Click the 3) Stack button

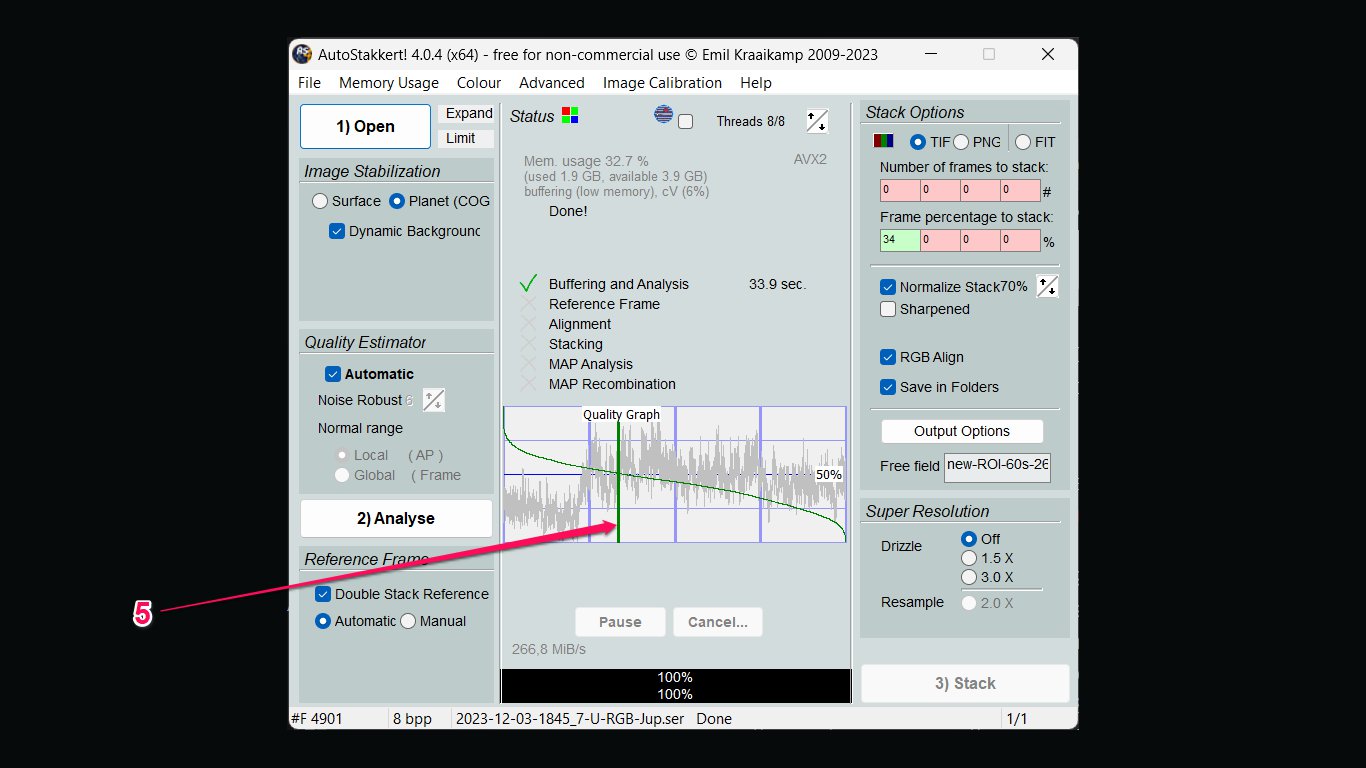[965, 683]
